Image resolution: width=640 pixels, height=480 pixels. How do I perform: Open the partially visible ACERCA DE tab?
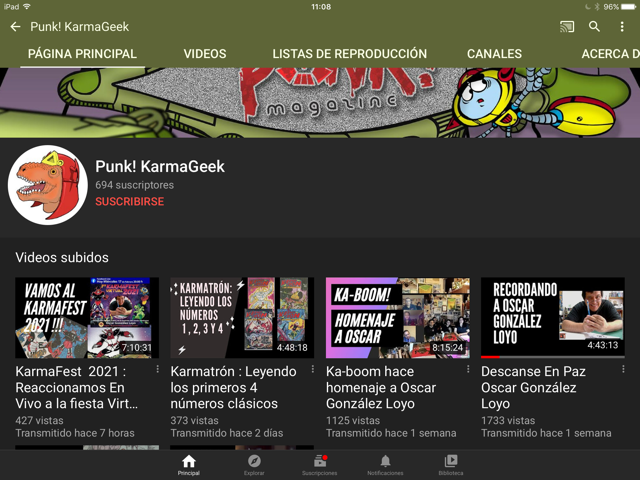tap(611, 54)
